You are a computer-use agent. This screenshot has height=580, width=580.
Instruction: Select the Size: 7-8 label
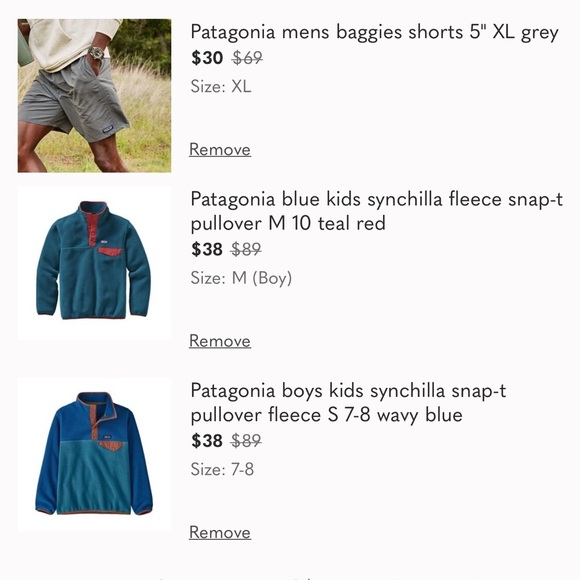[x=222, y=469]
